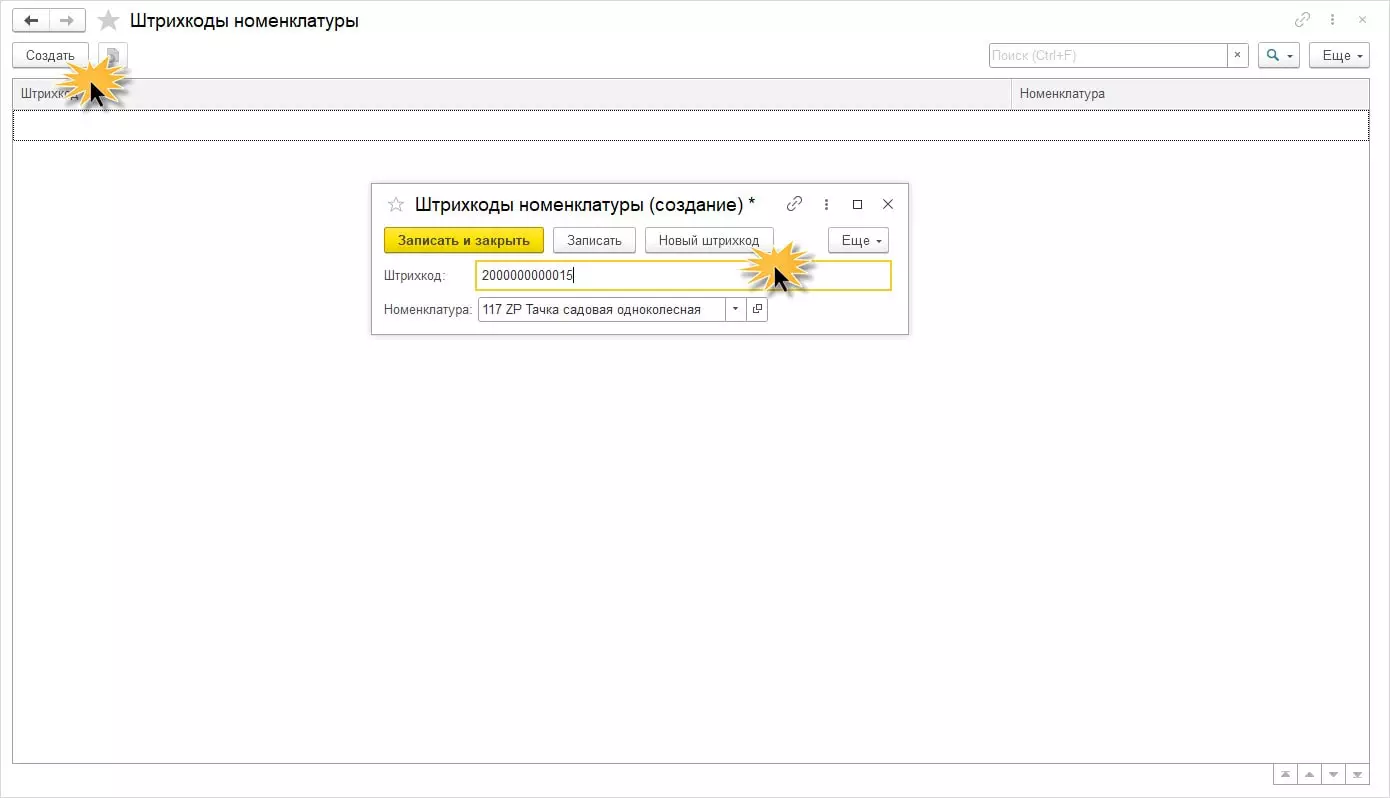
Task: Click Записать и закрыть button
Action: (x=464, y=240)
